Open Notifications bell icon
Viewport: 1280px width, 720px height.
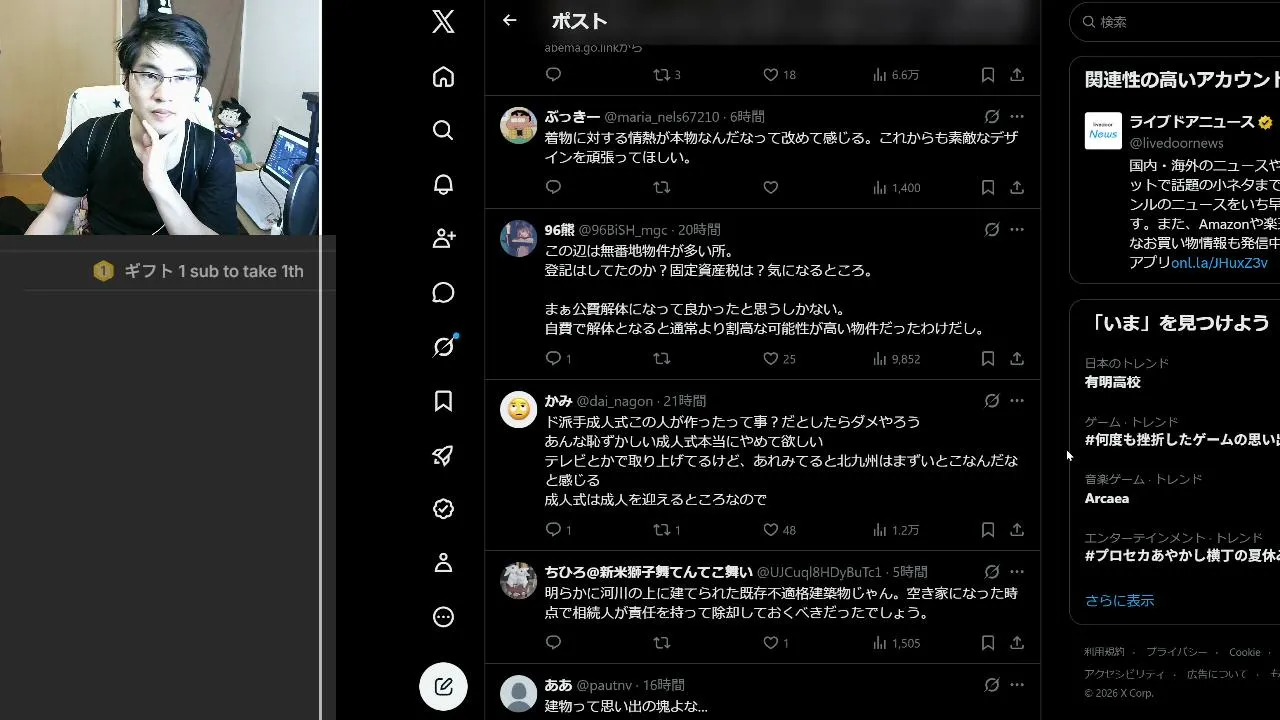click(443, 185)
